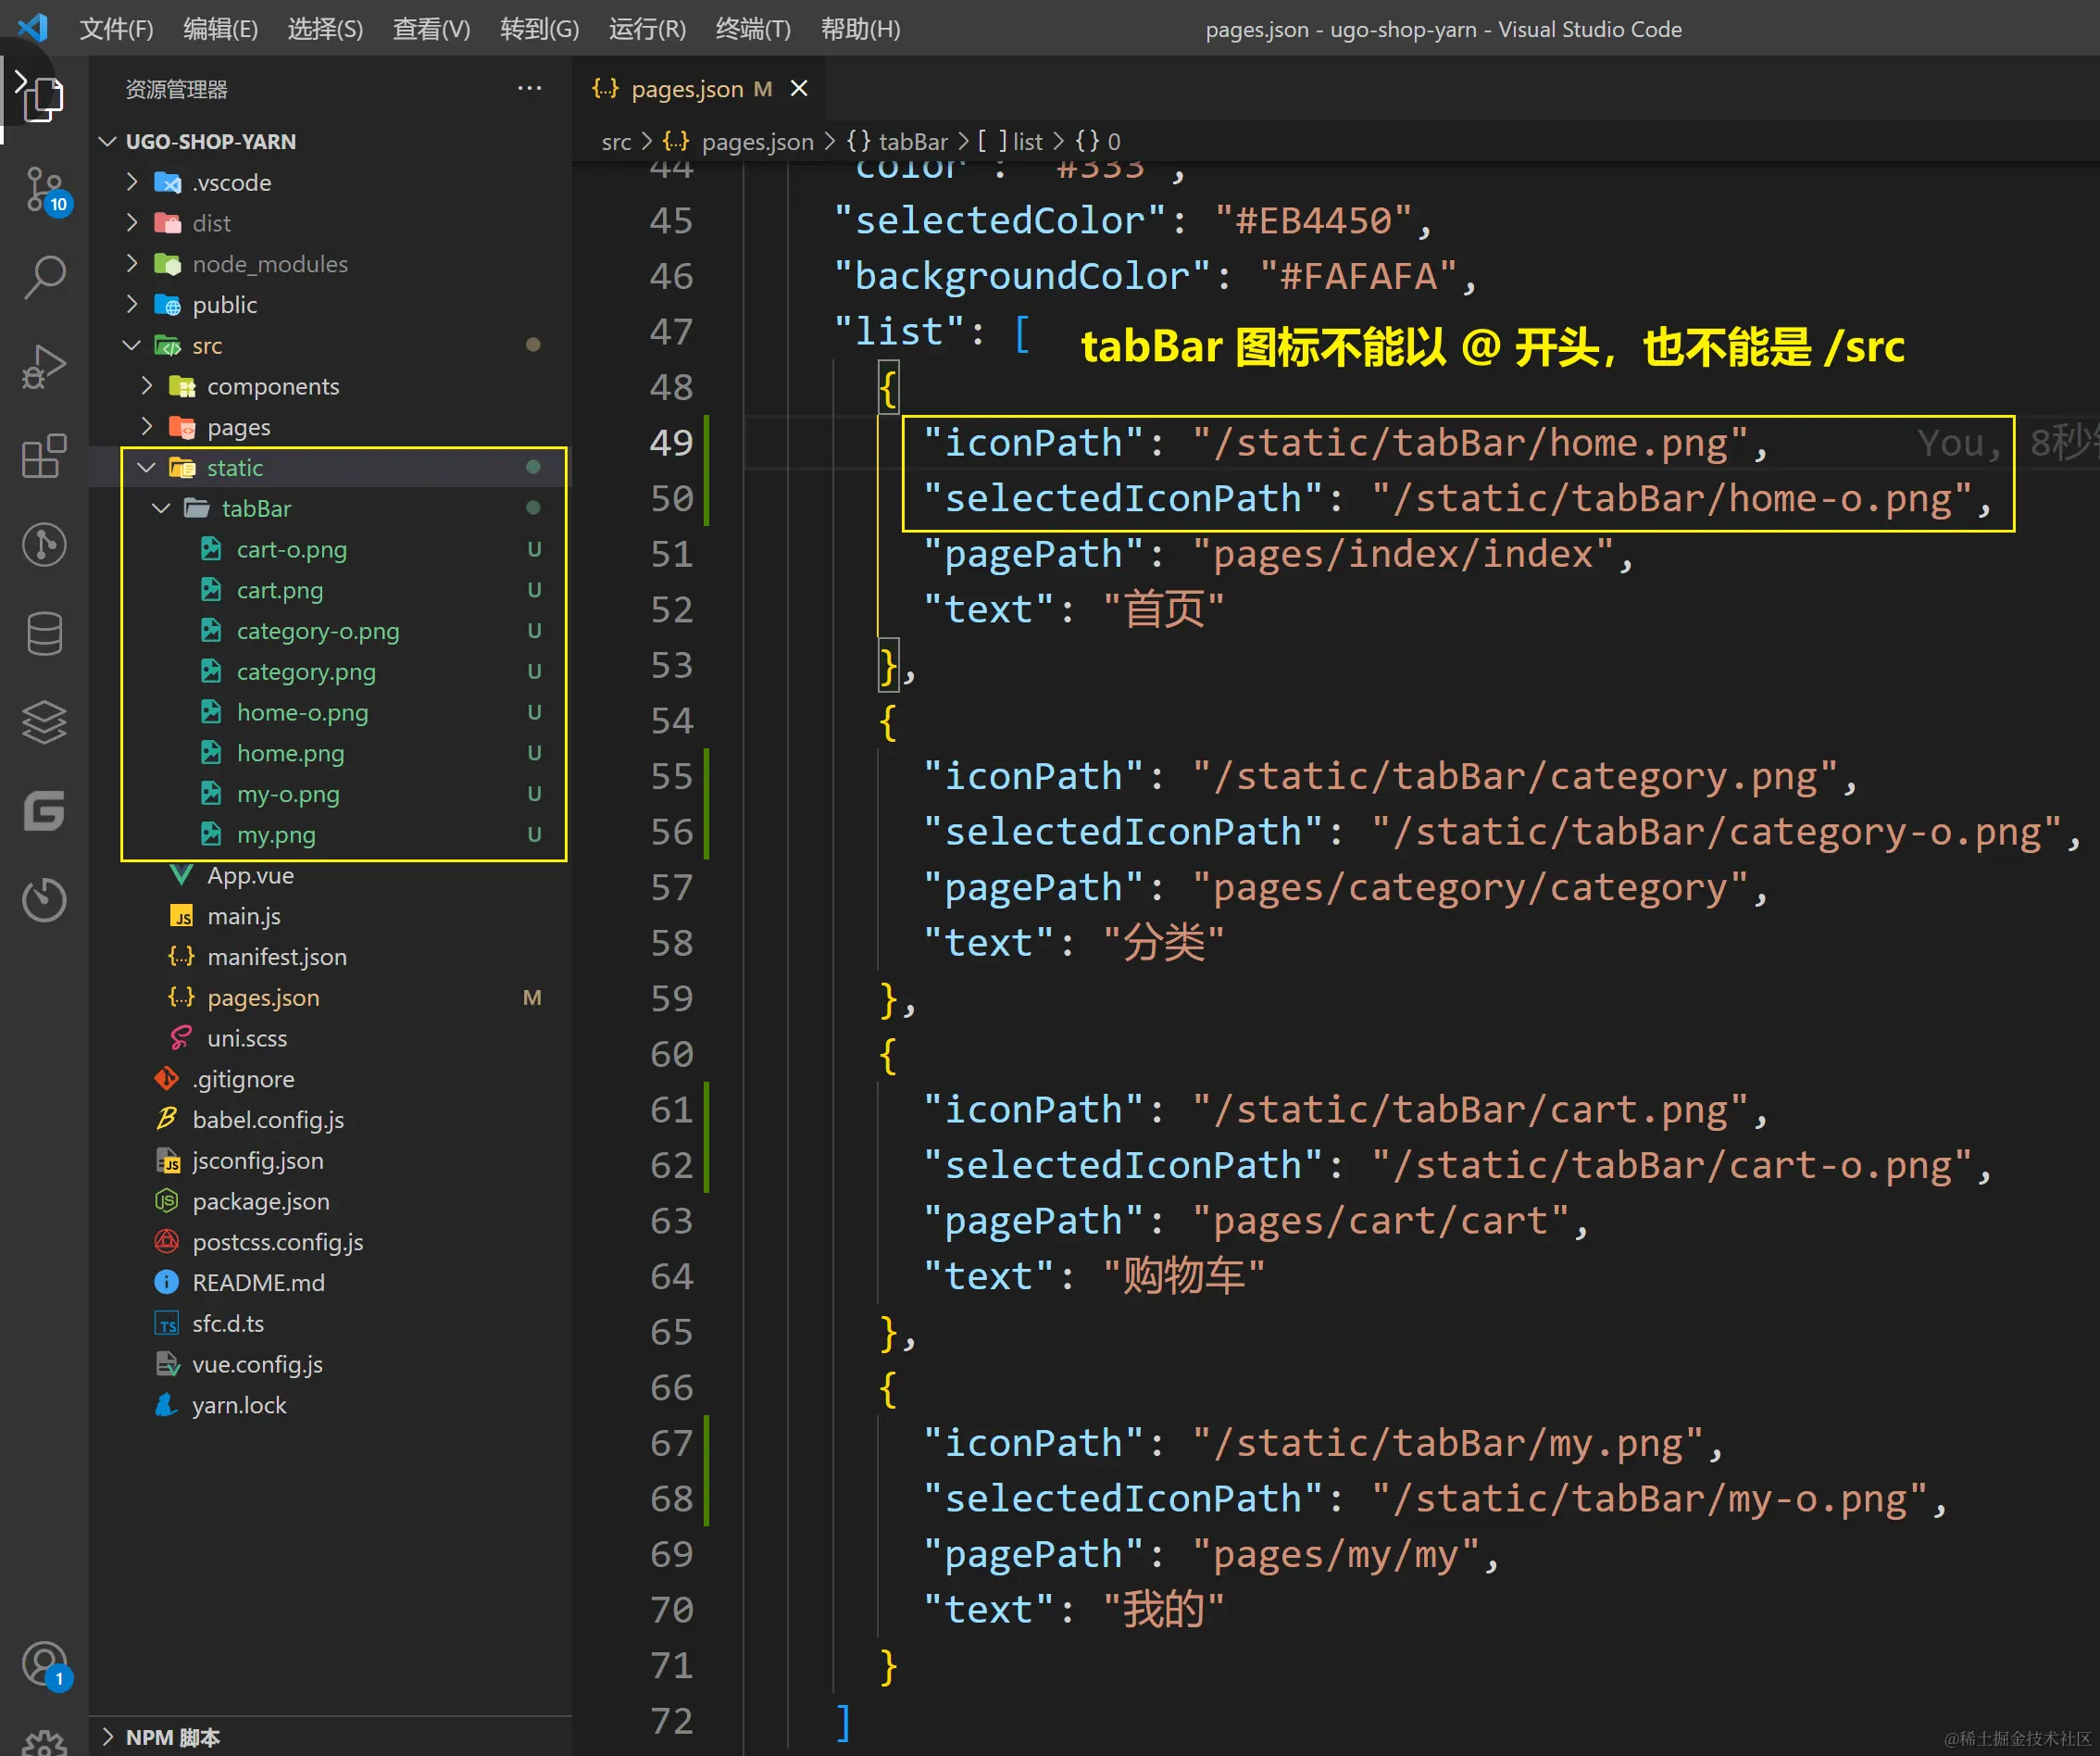This screenshot has height=1756, width=2100.
Task: Open the 查看(V) menu
Action: pyautogui.click(x=431, y=29)
